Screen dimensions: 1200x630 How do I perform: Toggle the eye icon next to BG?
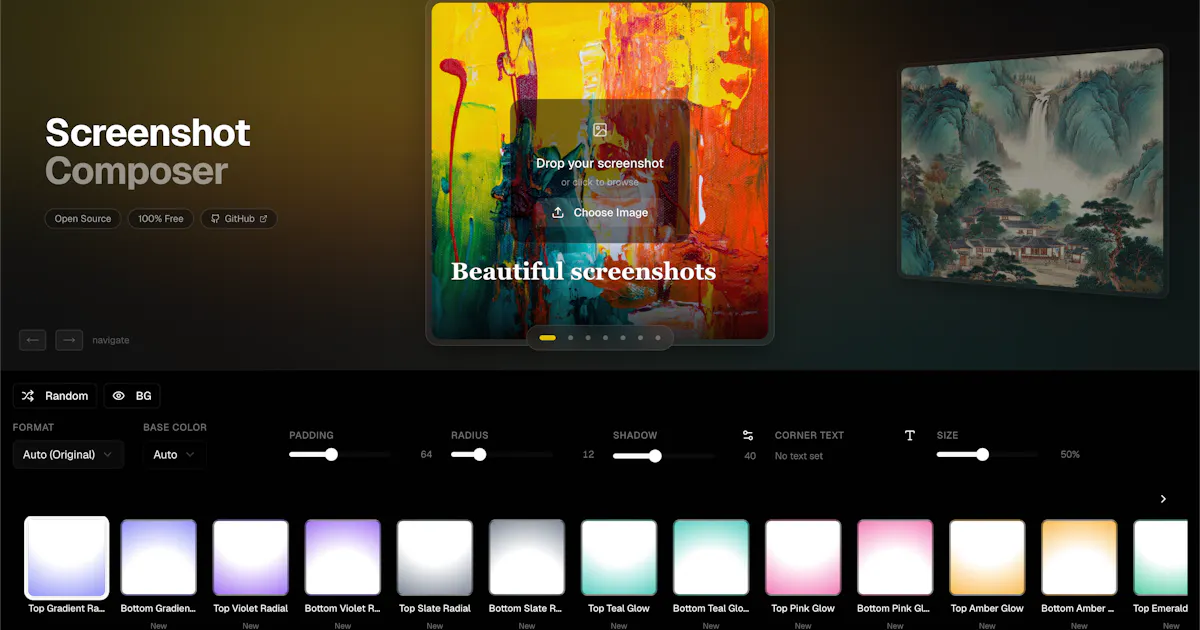click(118, 396)
